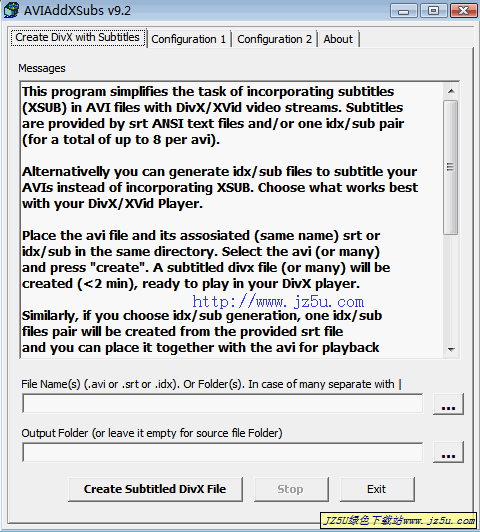480x532 pixels.
Task: Open the About tab
Action: (x=338, y=39)
